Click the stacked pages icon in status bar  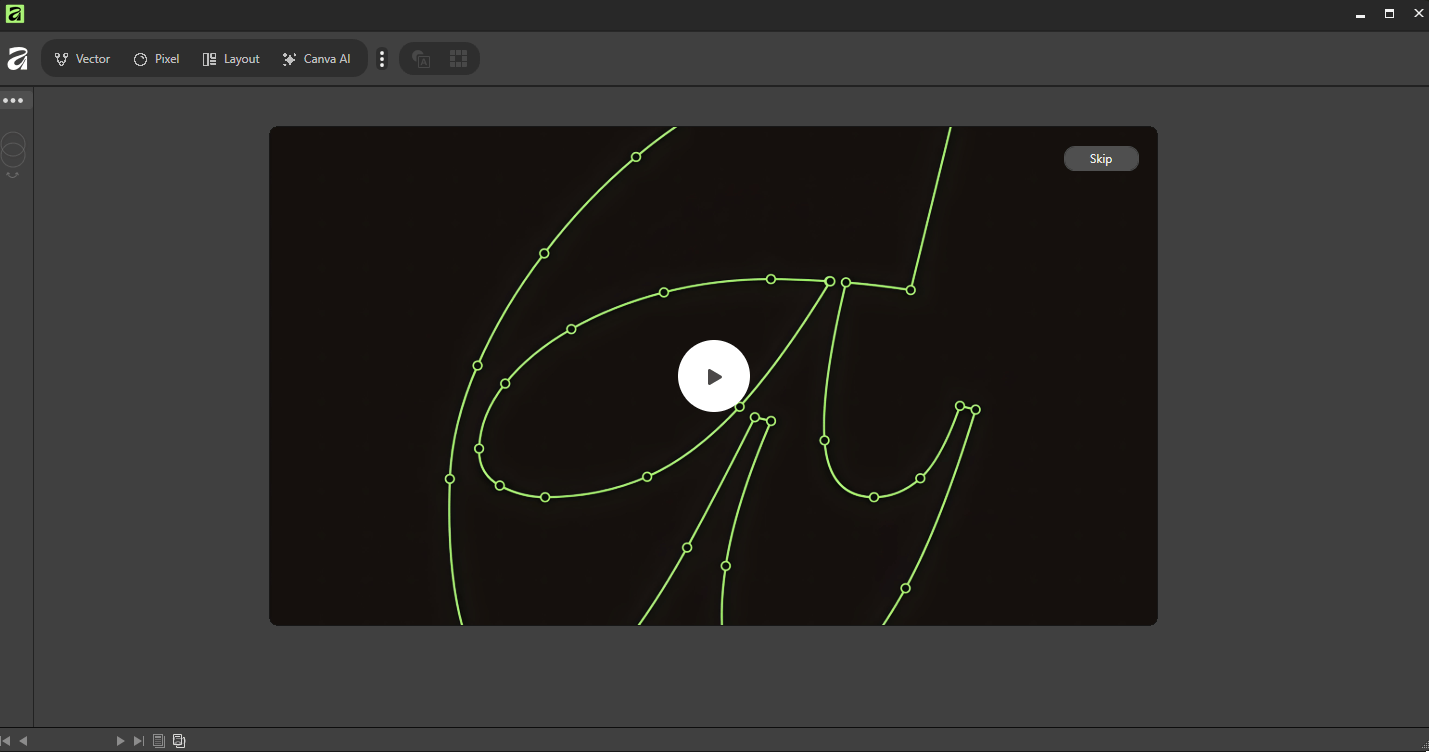coord(179,741)
